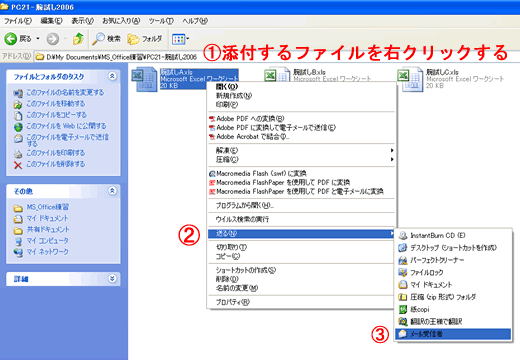Image resolution: width=520 pixels, height=360 pixels.
Task: Choose ウイルス検索の実行 entry
Action: (301, 219)
